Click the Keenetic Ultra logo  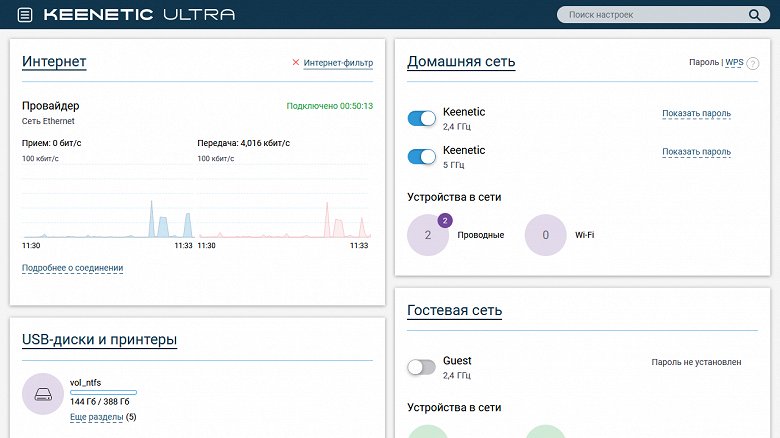tap(139, 14)
